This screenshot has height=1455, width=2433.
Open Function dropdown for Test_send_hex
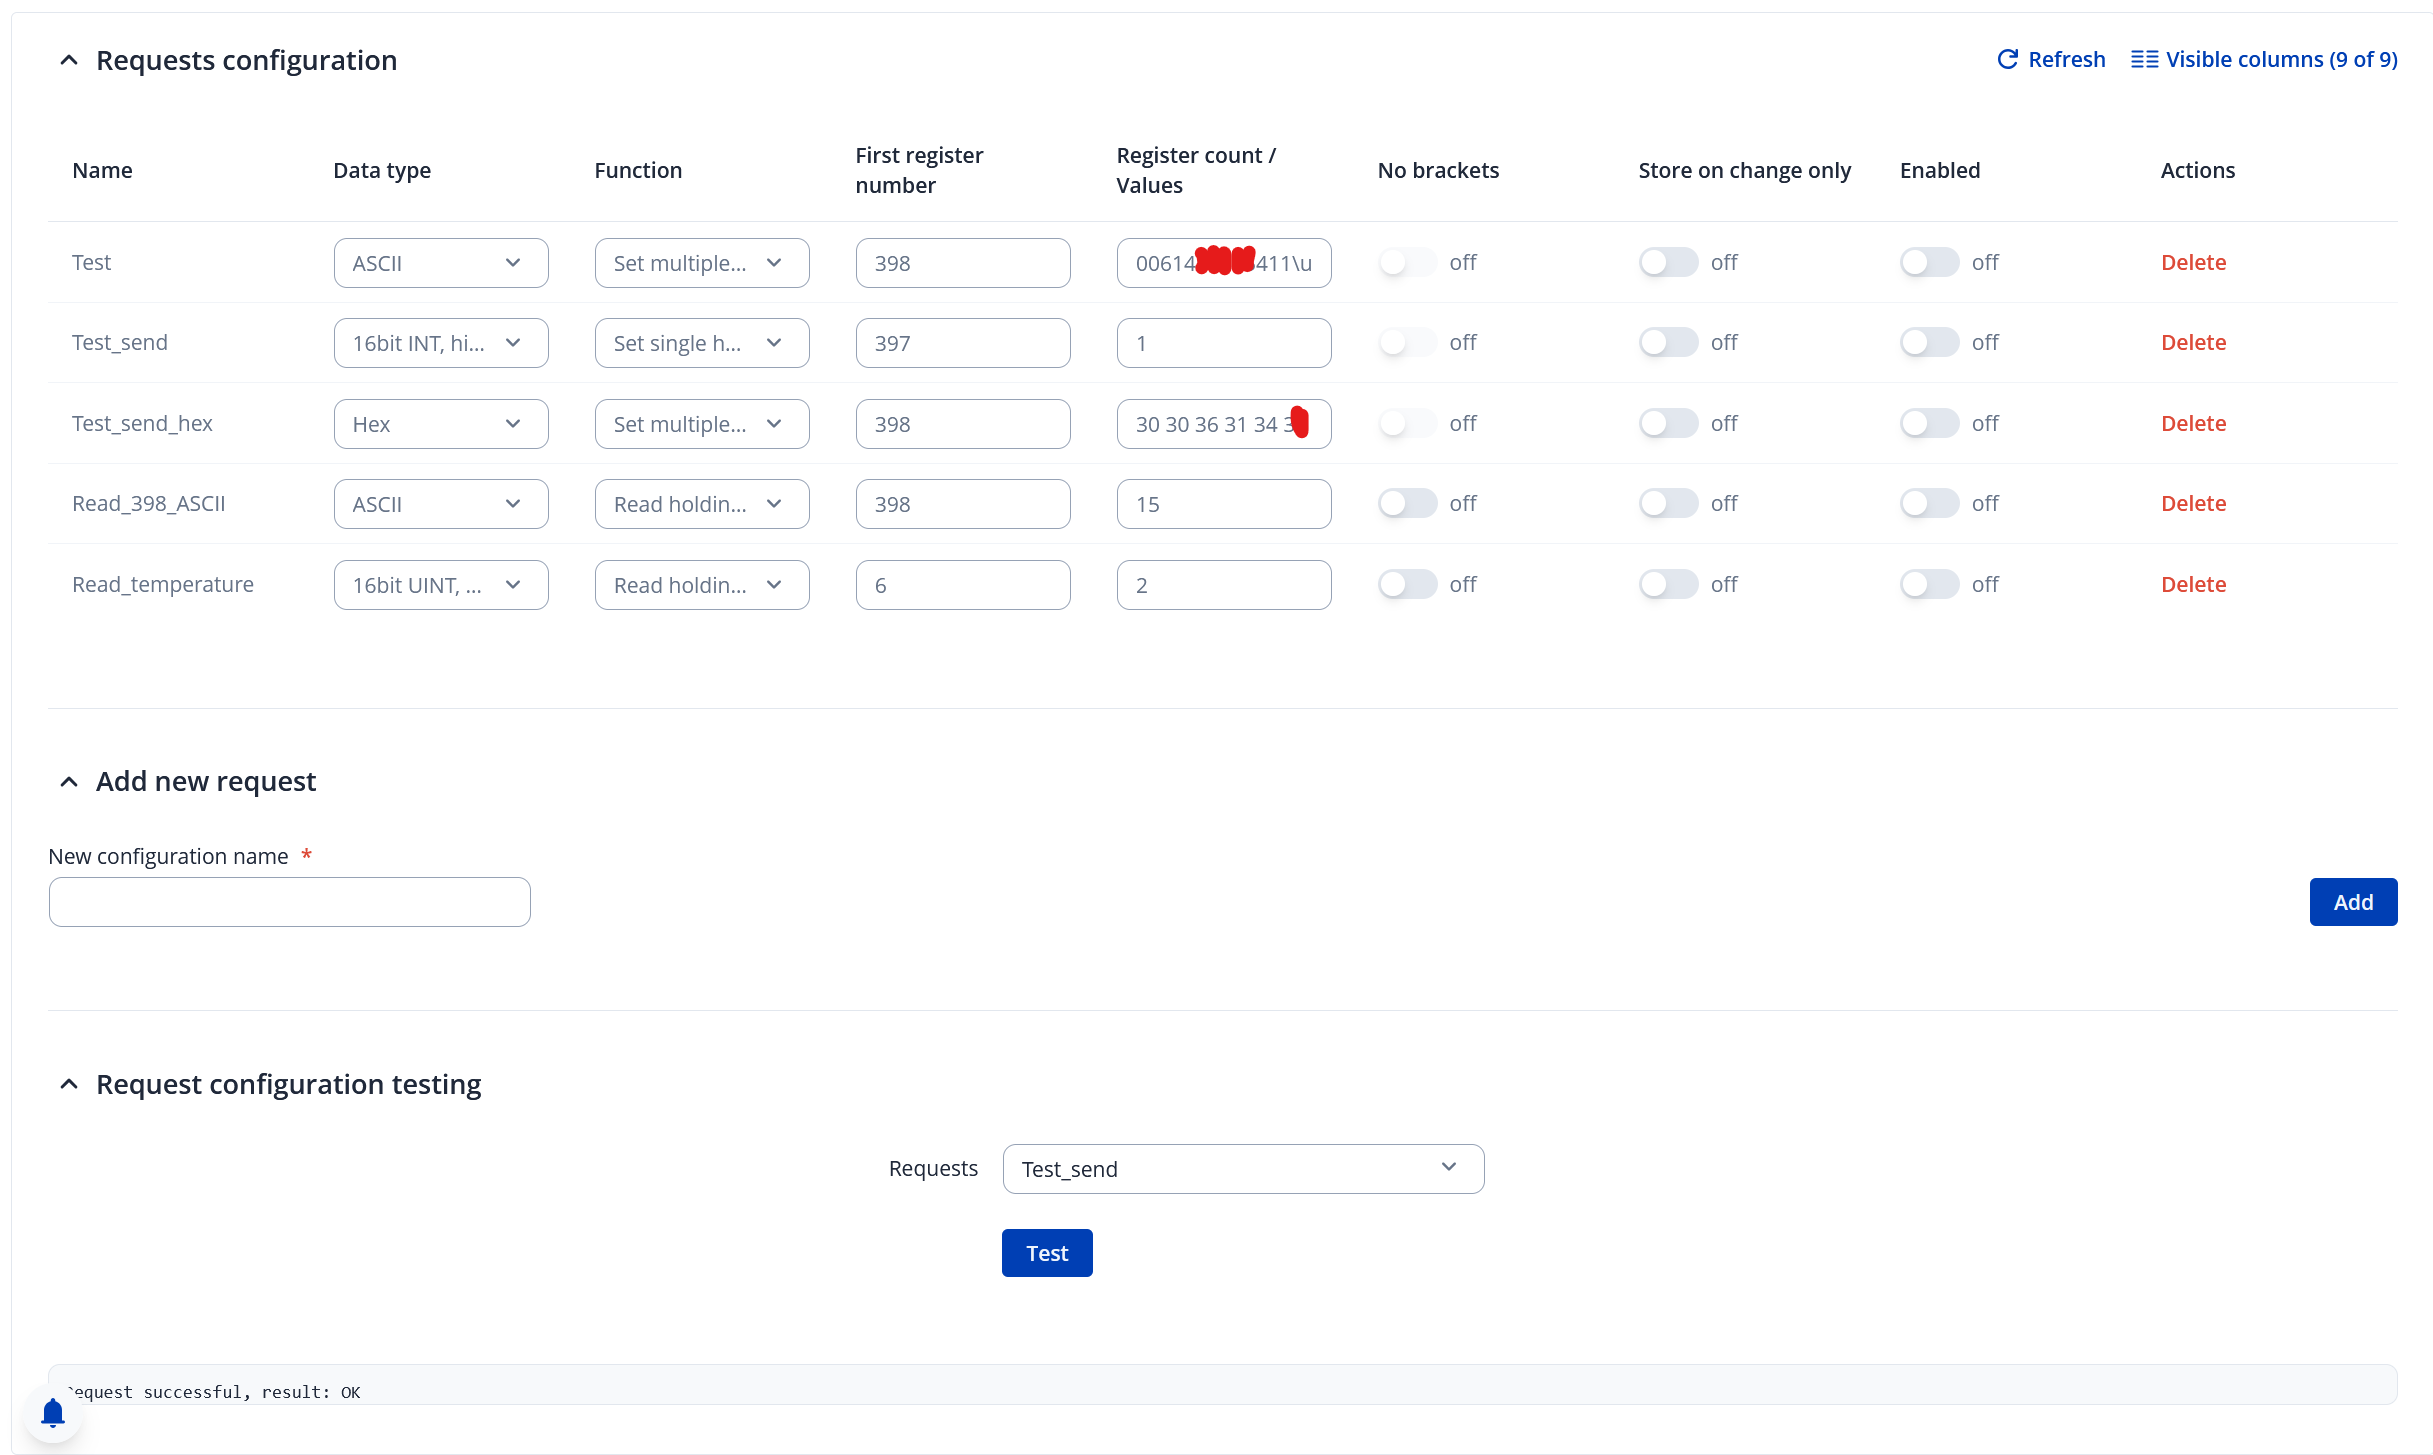701,424
